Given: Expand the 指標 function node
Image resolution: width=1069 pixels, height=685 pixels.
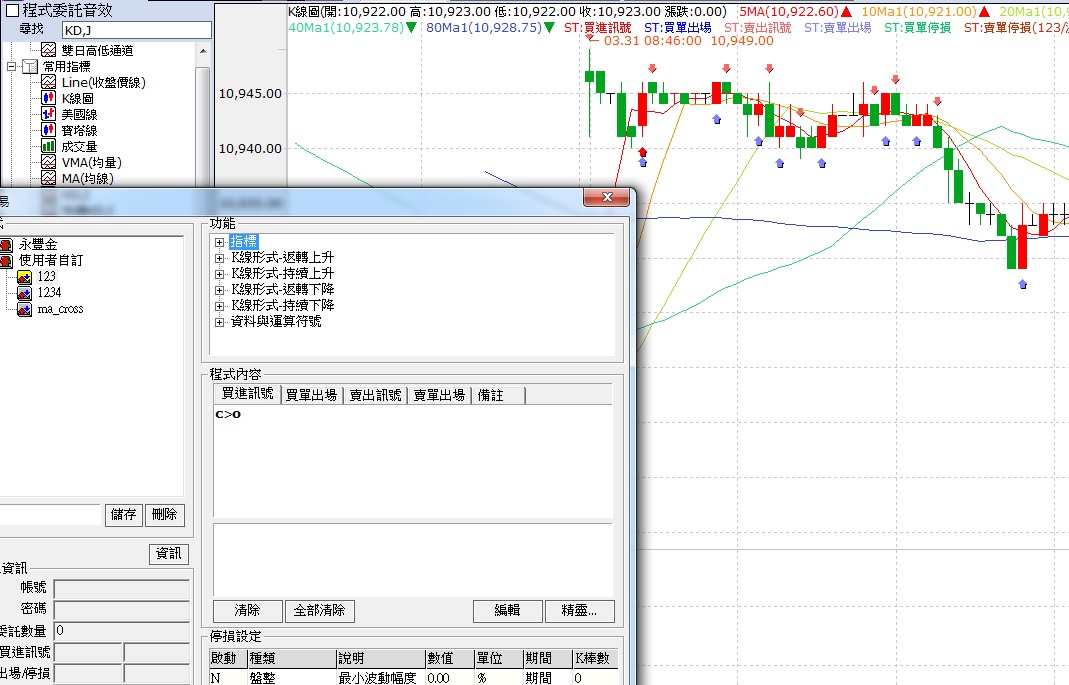Looking at the screenshot, I should (x=220, y=242).
